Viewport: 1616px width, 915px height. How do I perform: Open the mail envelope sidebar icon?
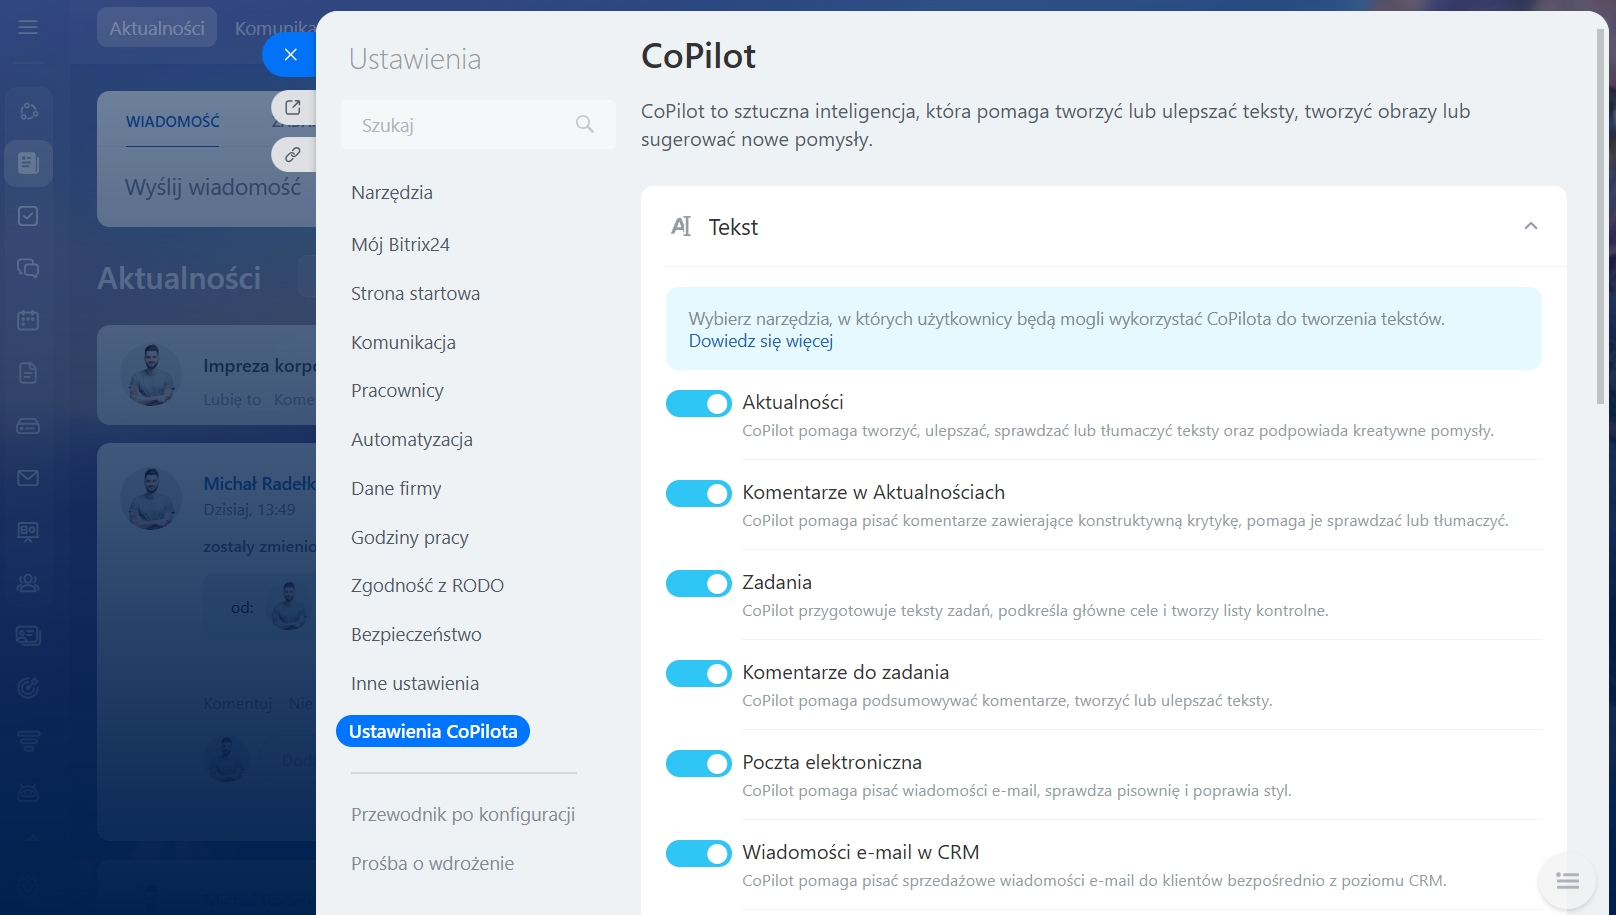click(x=28, y=478)
